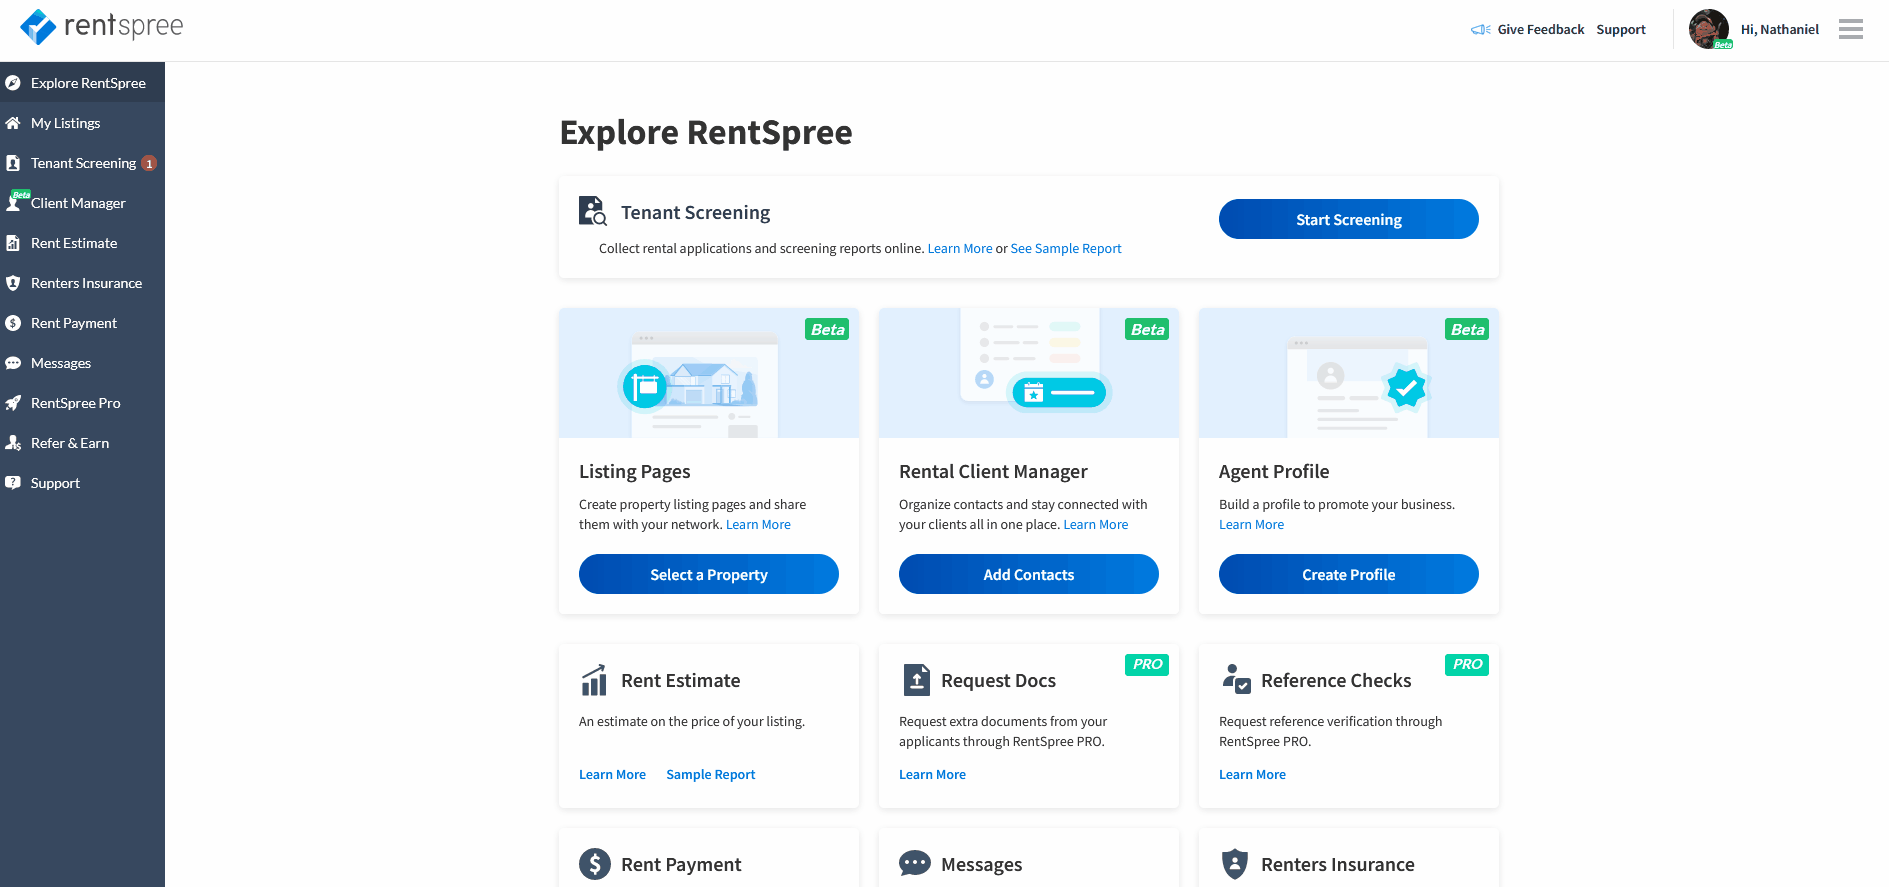The image size is (1889, 887).
Task: Select Client Manager in sidebar
Action: pyautogui.click(x=82, y=203)
